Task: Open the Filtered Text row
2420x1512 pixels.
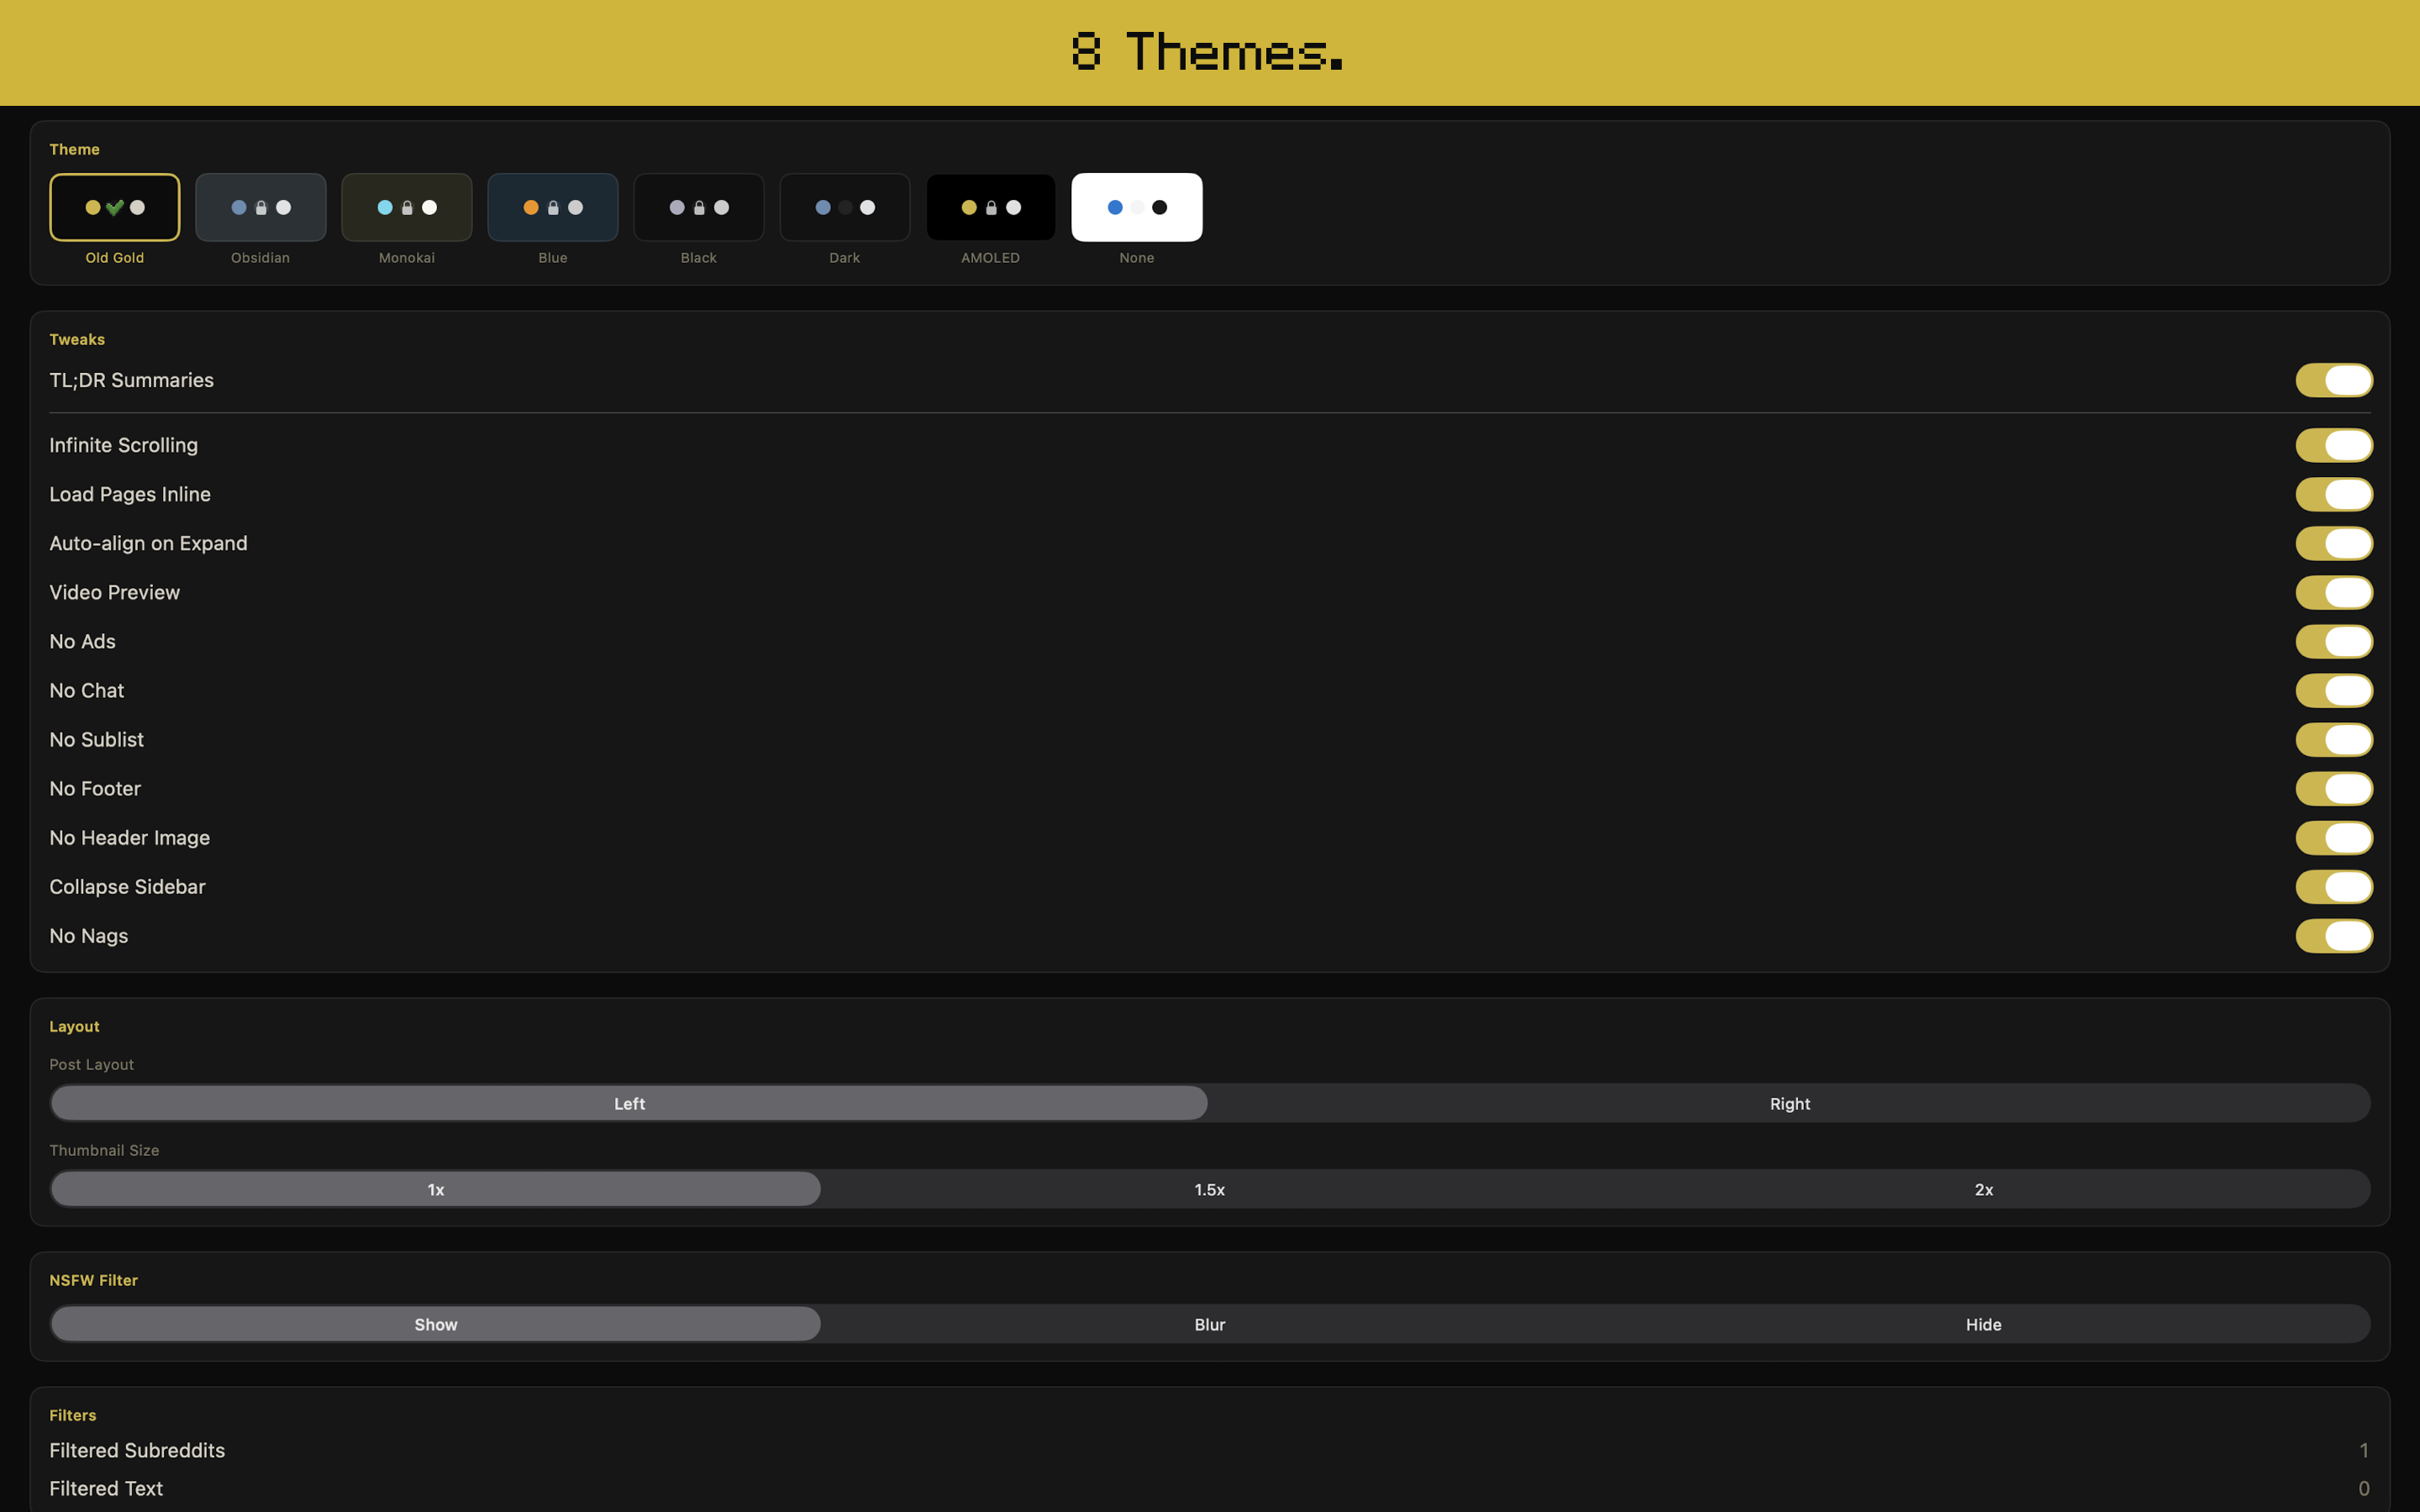Action: point(1209,1488)
